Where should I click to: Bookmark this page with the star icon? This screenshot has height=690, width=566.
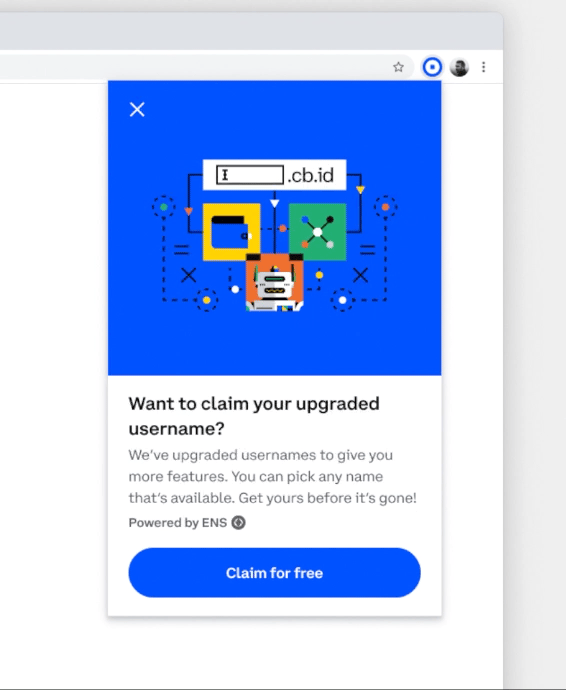398,67
